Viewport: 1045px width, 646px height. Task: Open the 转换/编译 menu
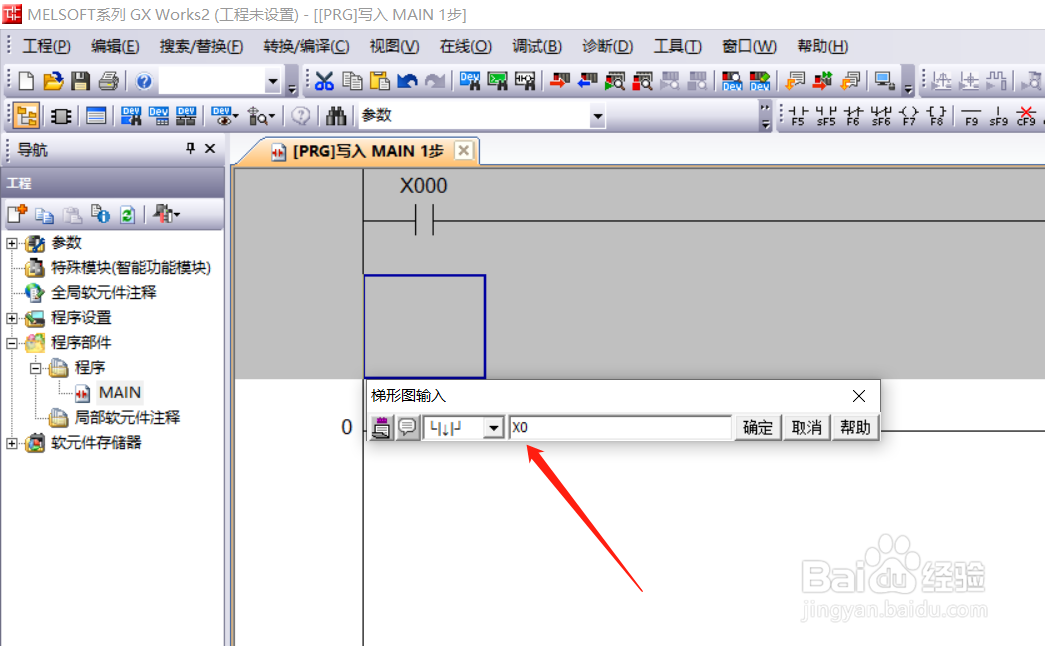click(306, 46)
